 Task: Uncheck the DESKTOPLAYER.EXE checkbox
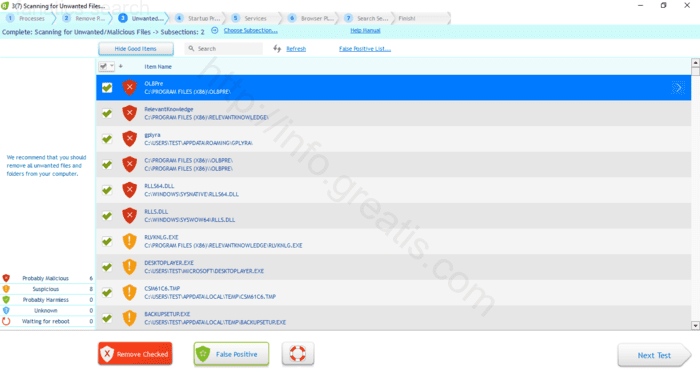point(107,267)
